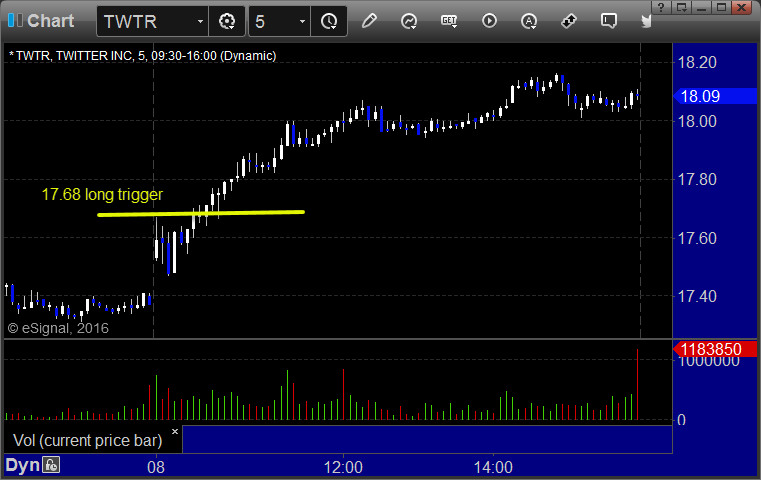Viewport: 761px width, 480px height.
Task: Minimize the Chart window
Action: tap(701, 7)
